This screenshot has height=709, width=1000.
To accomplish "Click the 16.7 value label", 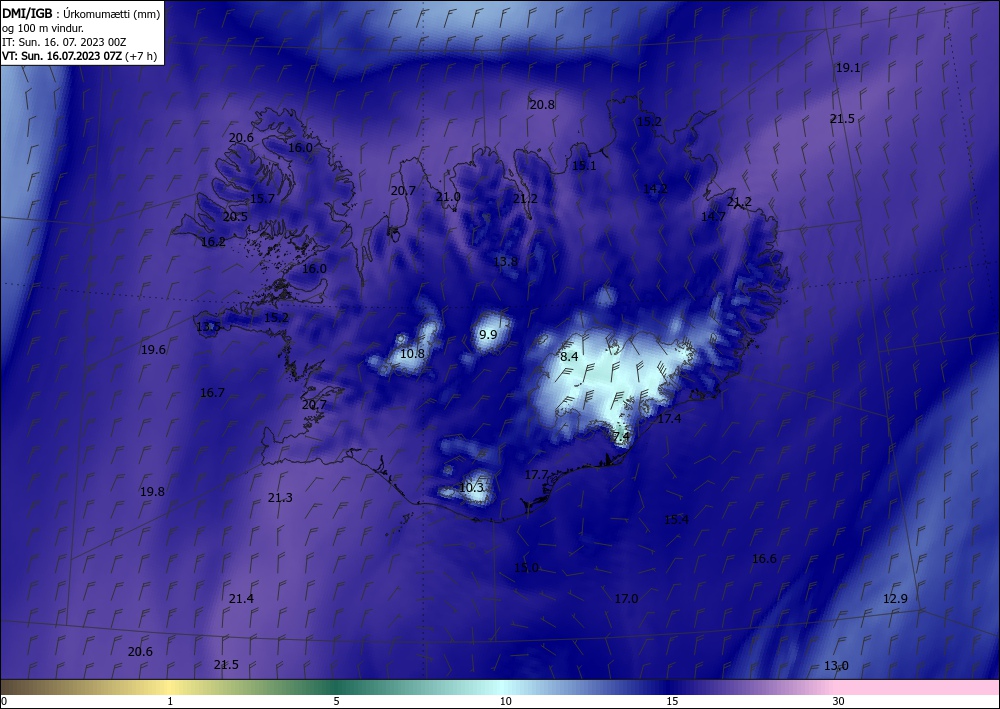I will coord(212,393).
